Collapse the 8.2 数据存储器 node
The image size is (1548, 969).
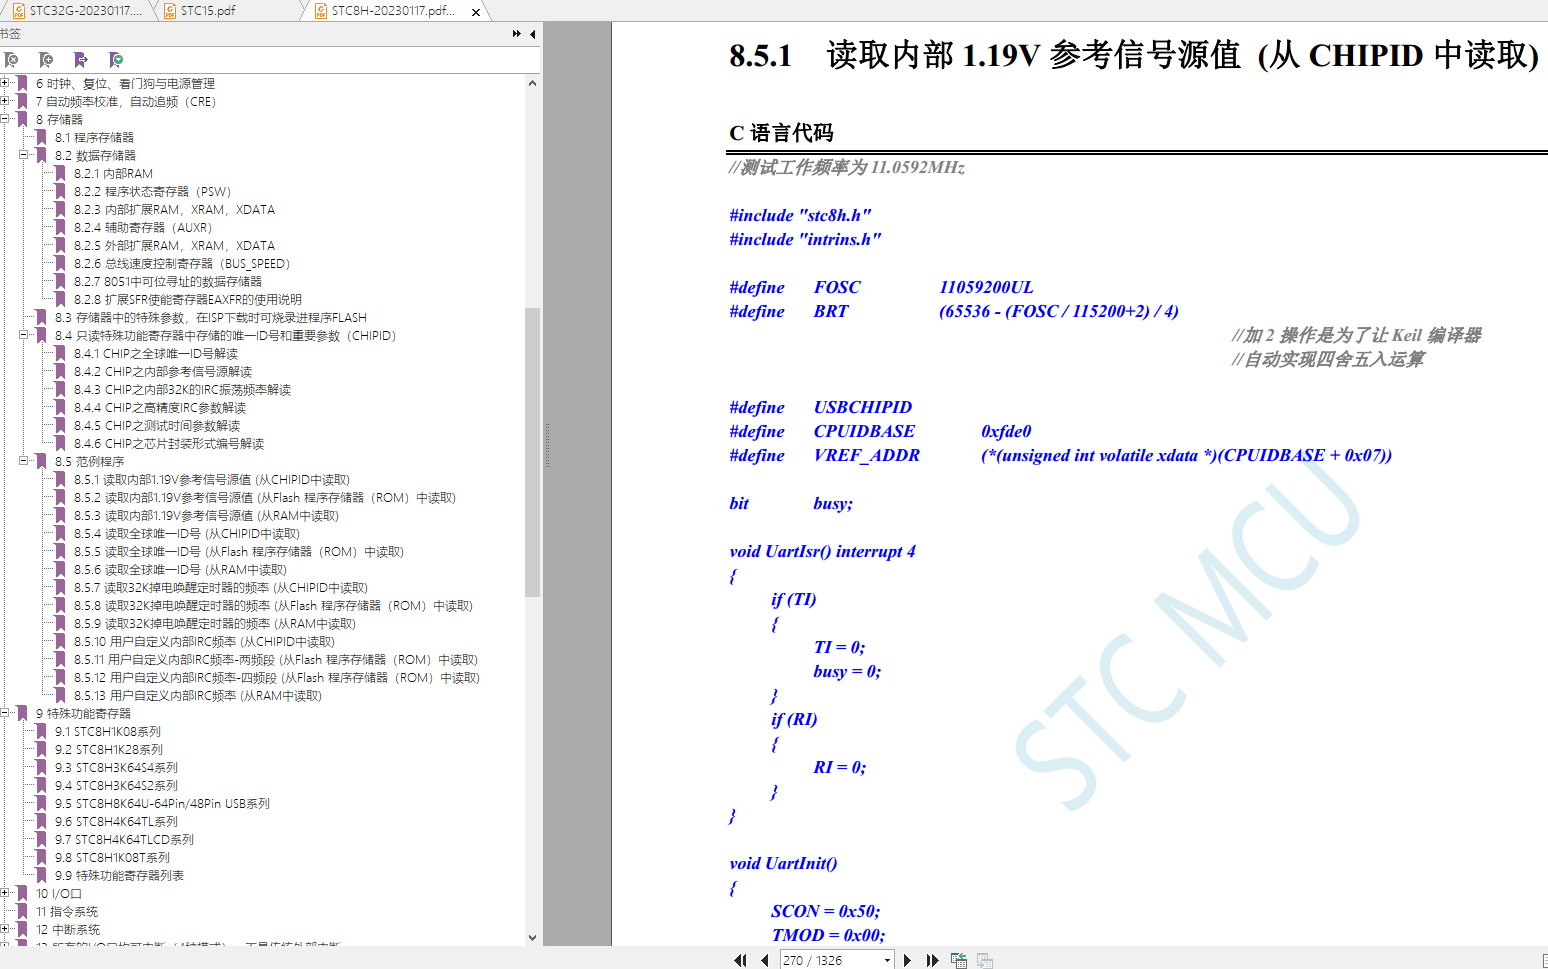click(24, 155)
